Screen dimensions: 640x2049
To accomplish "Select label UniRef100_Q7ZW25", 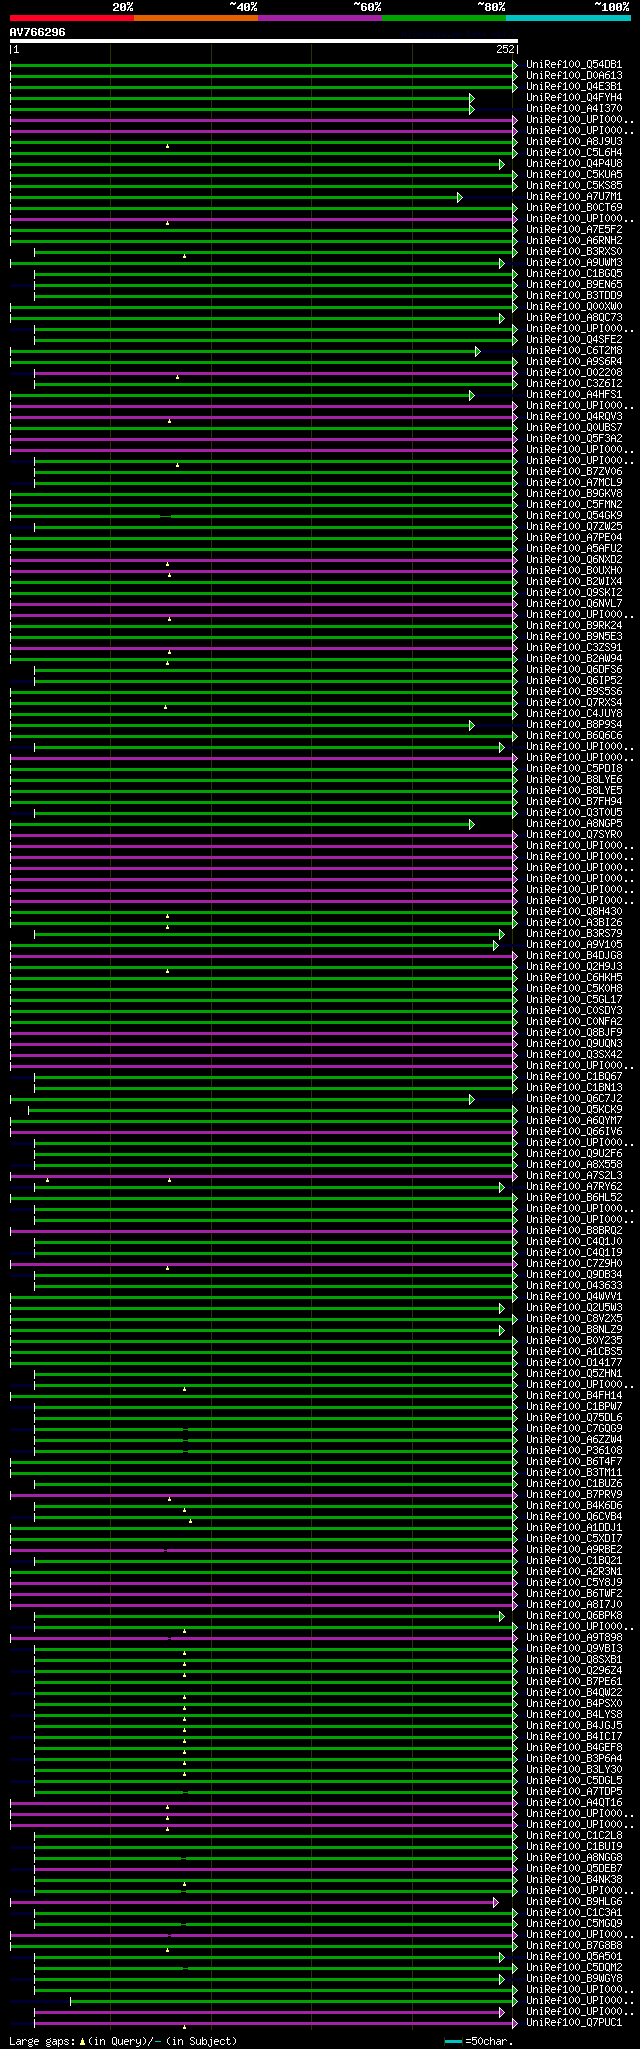I will point(574,527).
